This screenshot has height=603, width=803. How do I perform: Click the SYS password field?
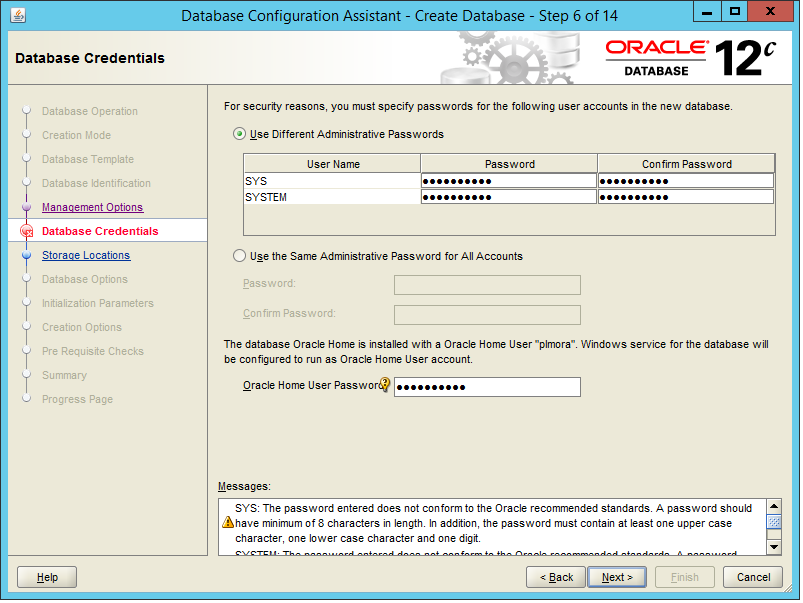509,181
